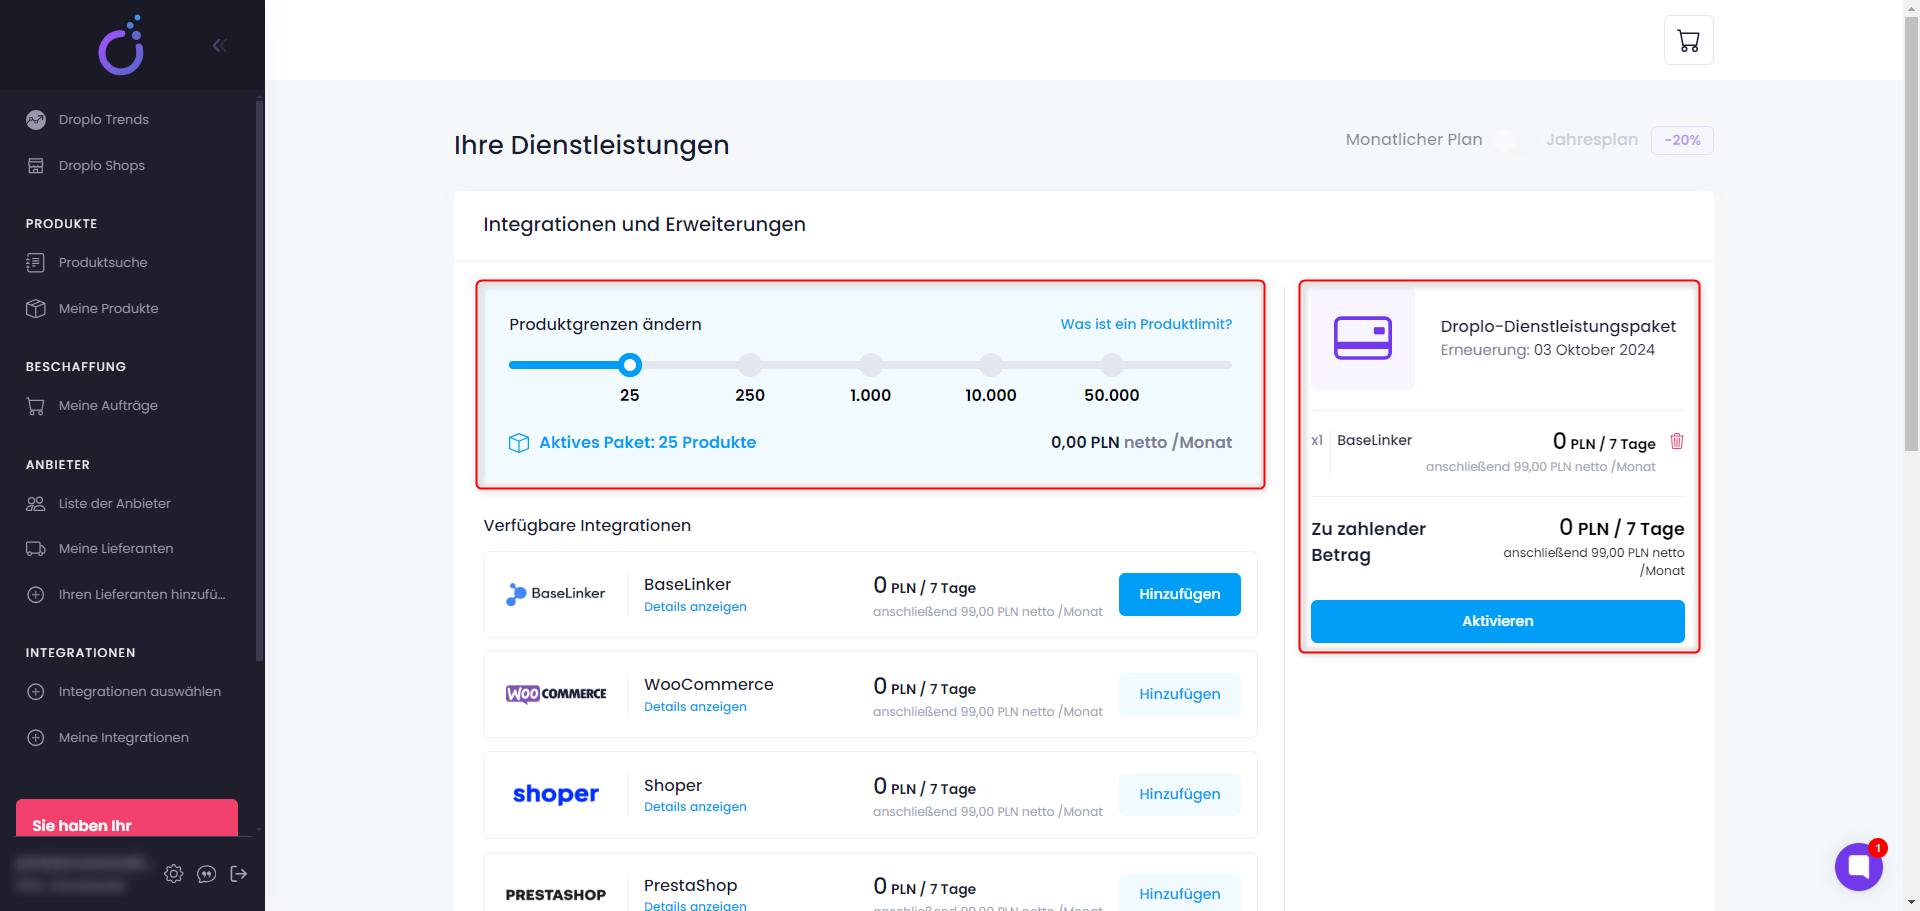Select the Monatlicher Plan label

1413,139
